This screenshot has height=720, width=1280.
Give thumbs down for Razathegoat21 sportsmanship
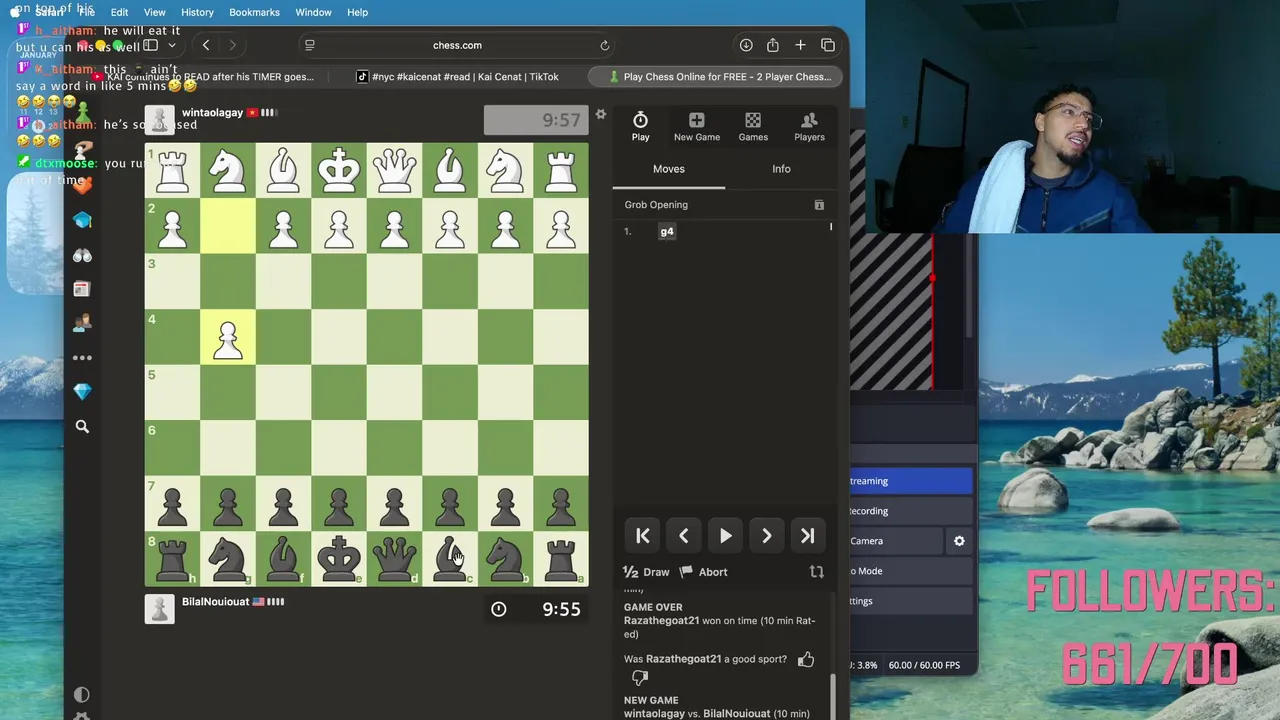point(640,678)
